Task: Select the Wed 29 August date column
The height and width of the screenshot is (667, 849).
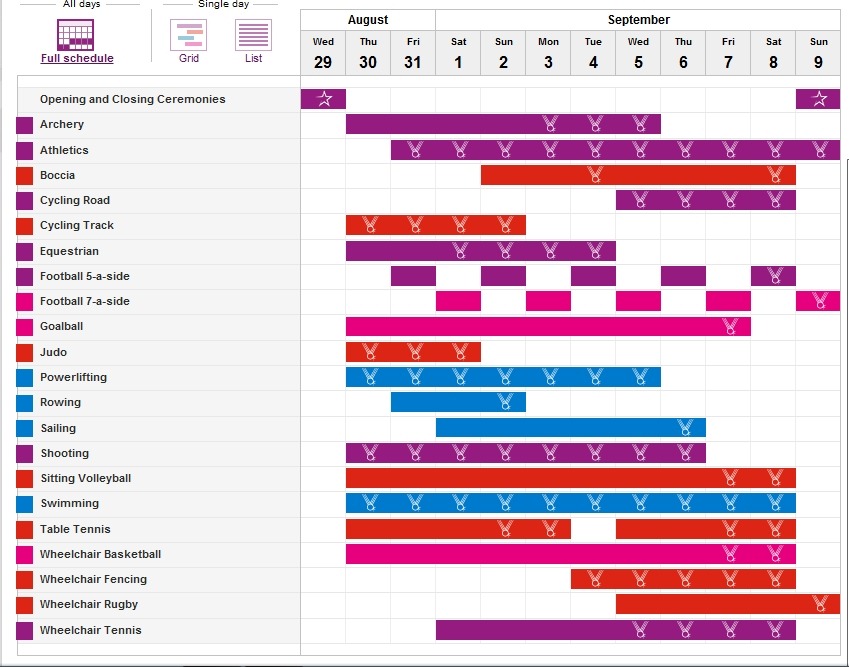Action: pyautogui.click(x=323, y=53)
